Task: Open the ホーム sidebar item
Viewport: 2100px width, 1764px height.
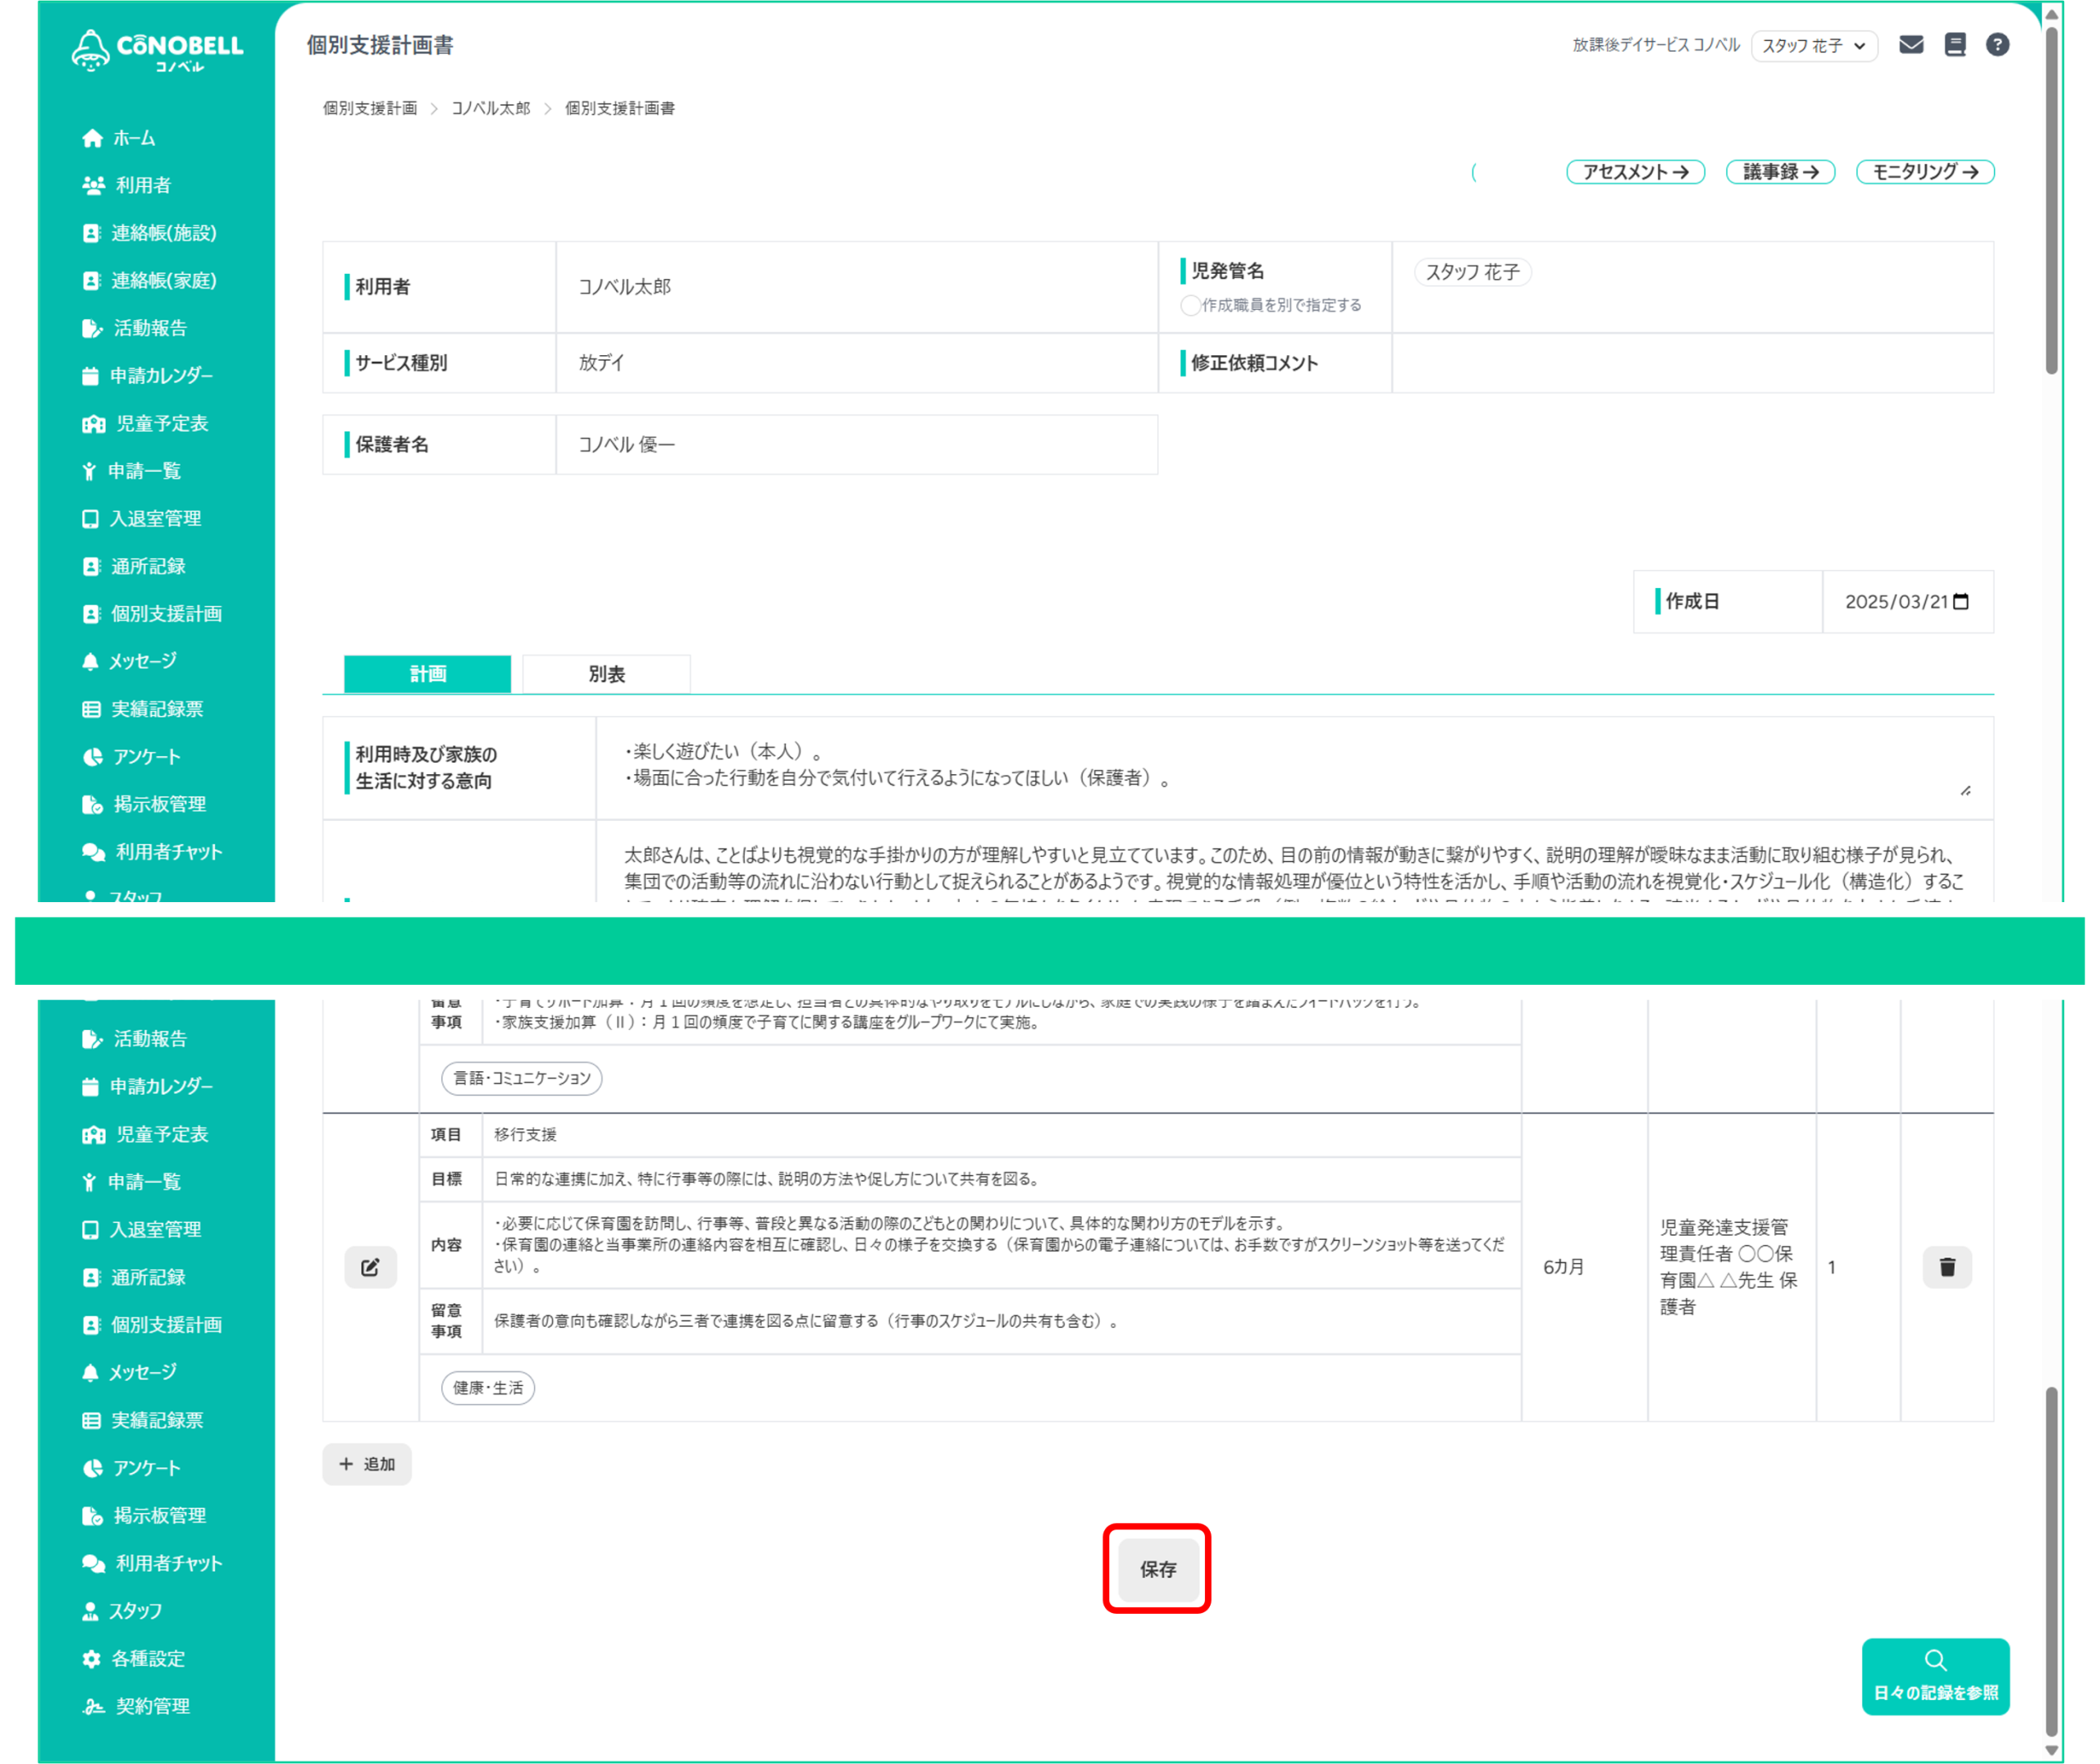Action: [118, 138]
